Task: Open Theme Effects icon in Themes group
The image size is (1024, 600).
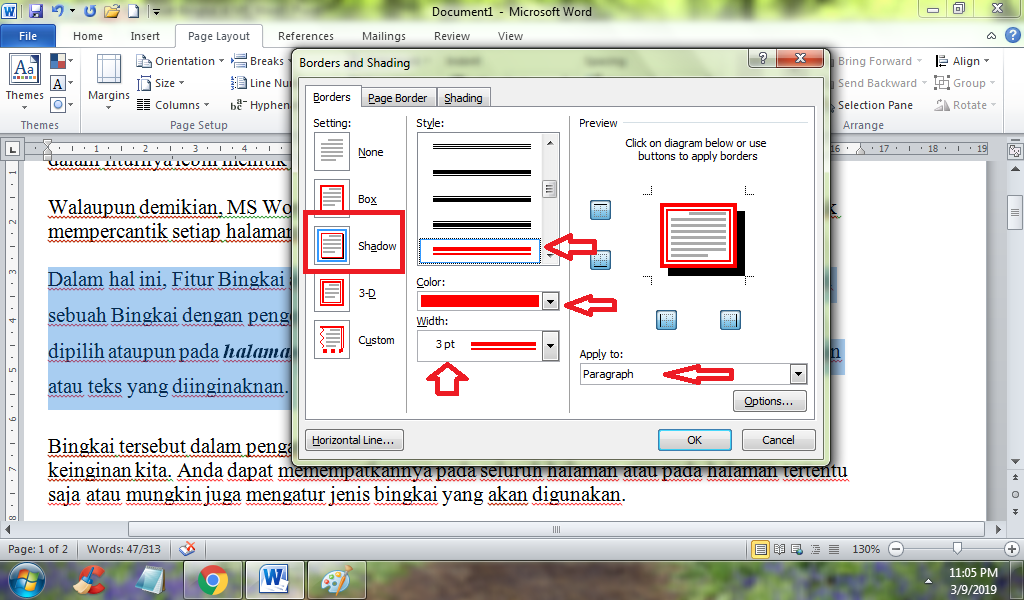Action: [61, 104]
